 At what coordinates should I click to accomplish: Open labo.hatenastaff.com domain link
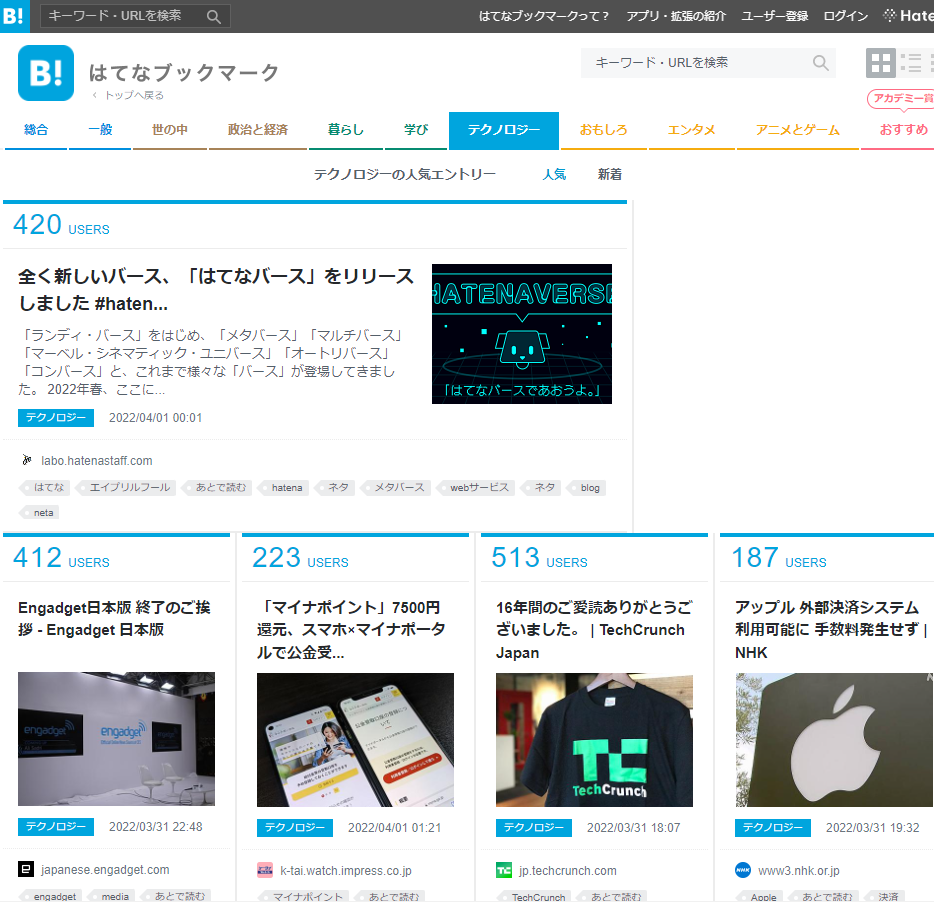point(96,461)
